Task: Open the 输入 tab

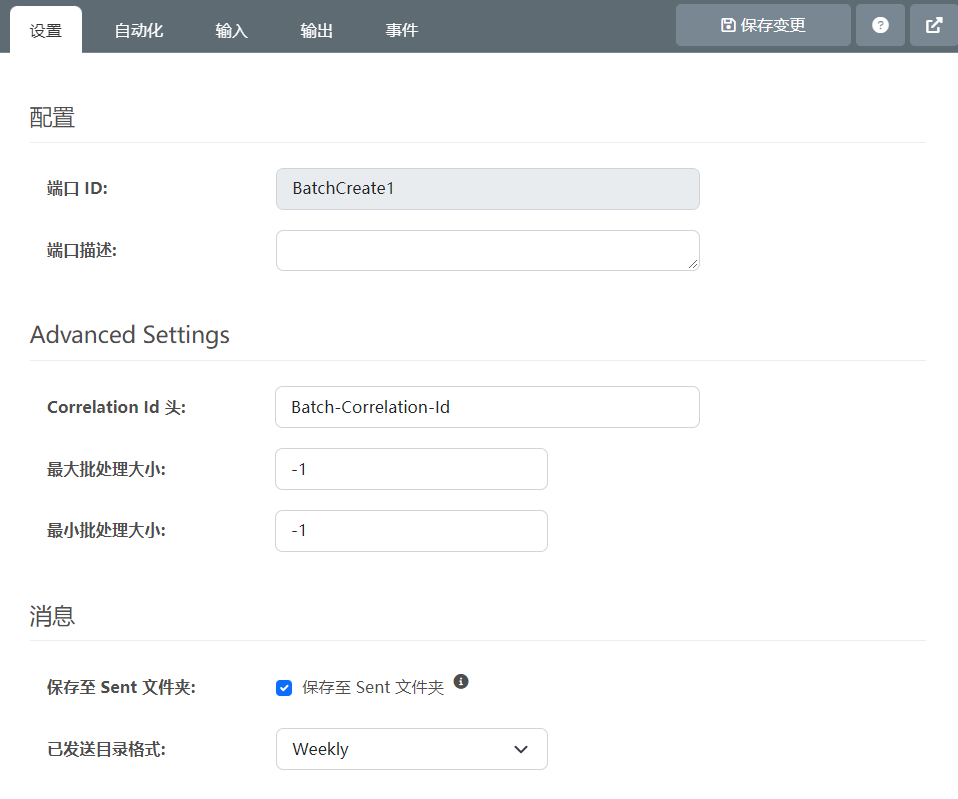Action: [232, 31]
